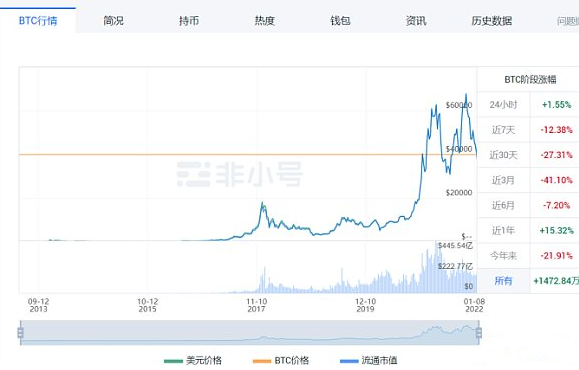The image size is (579, 370).
Task: Switch to the 持币 tab
Action: 189,21
